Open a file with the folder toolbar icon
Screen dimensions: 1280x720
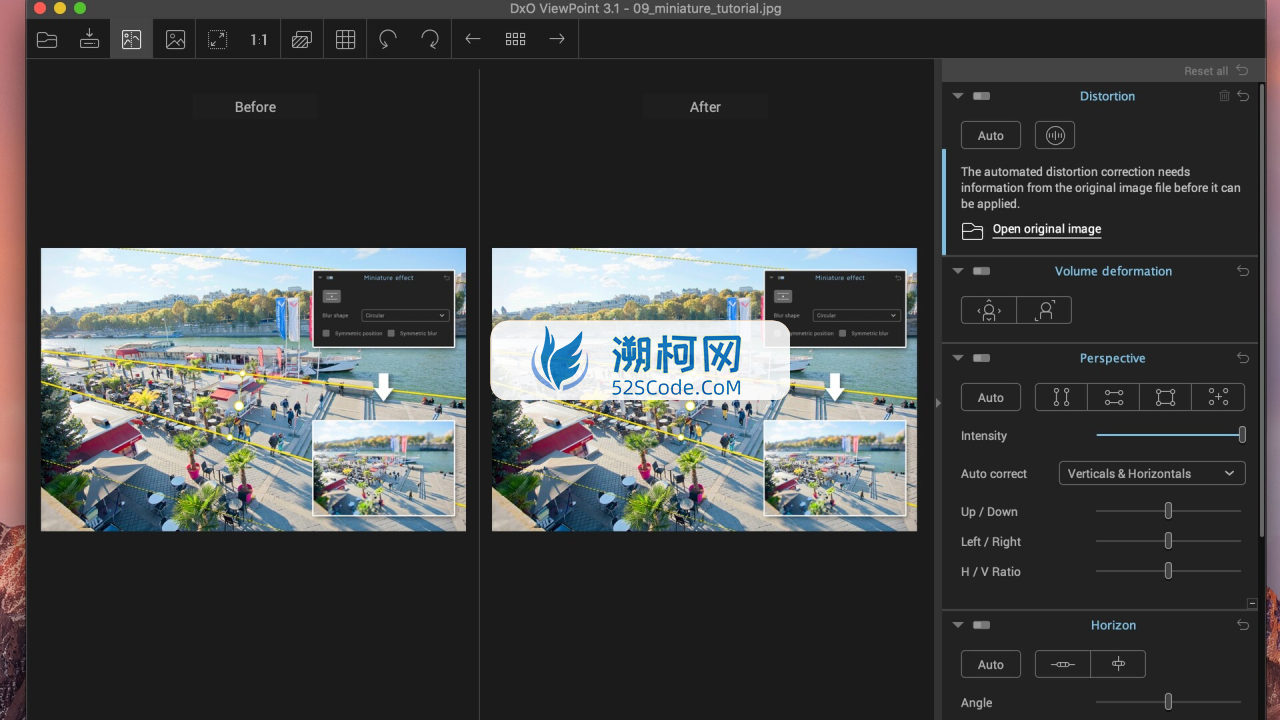(47, 40)
